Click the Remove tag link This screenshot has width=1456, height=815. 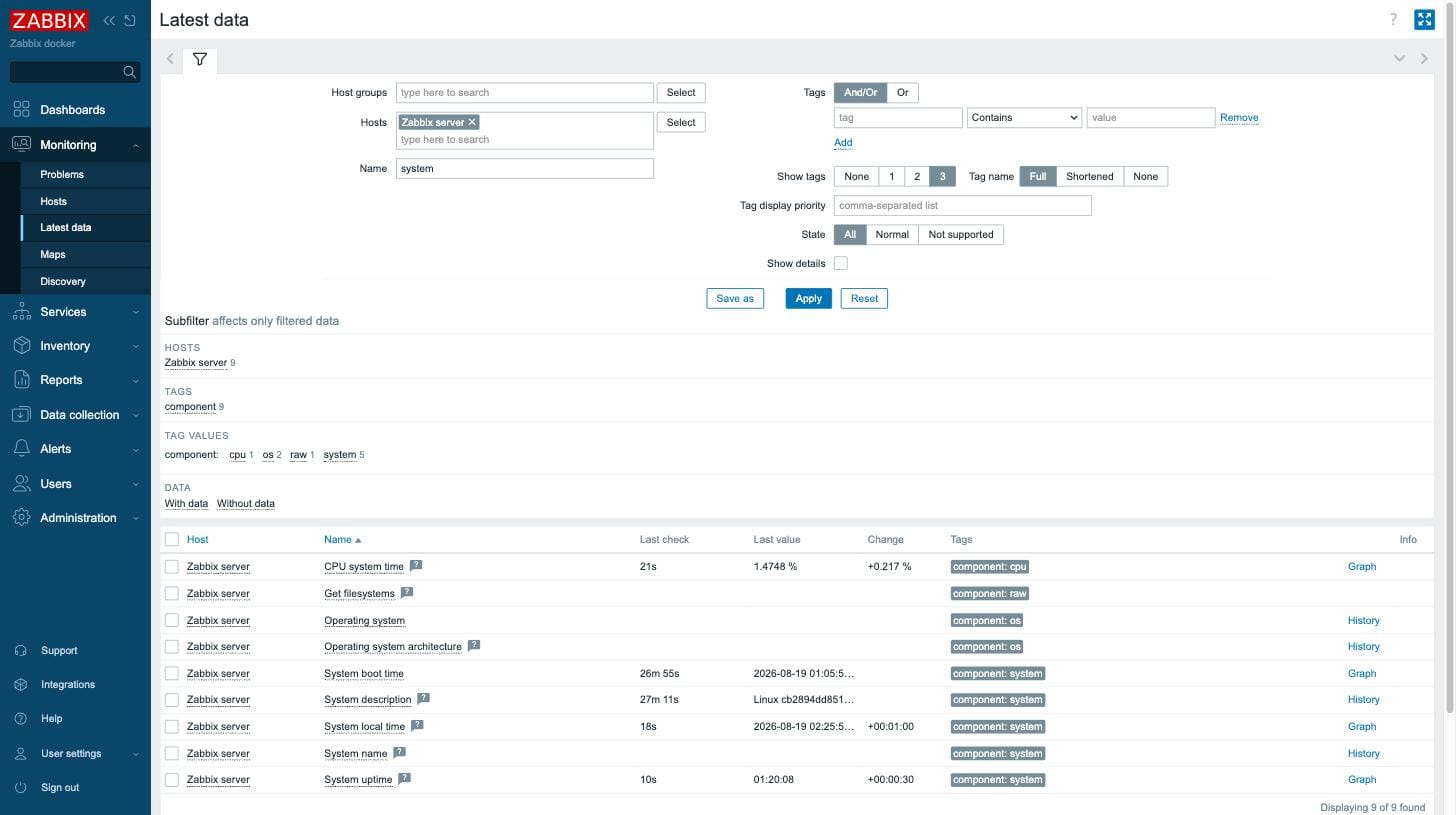(1239, 118)
